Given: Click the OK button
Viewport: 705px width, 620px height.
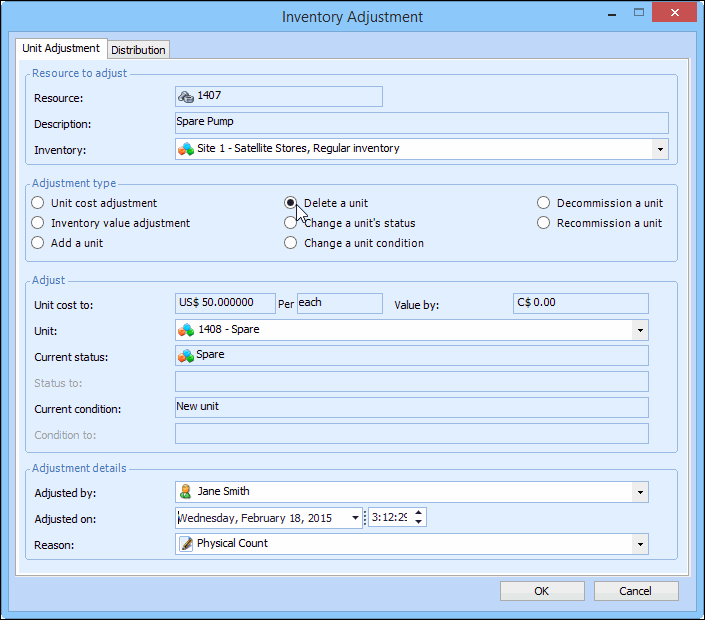Looking at the screenshot, I should [x=541, y=591].
